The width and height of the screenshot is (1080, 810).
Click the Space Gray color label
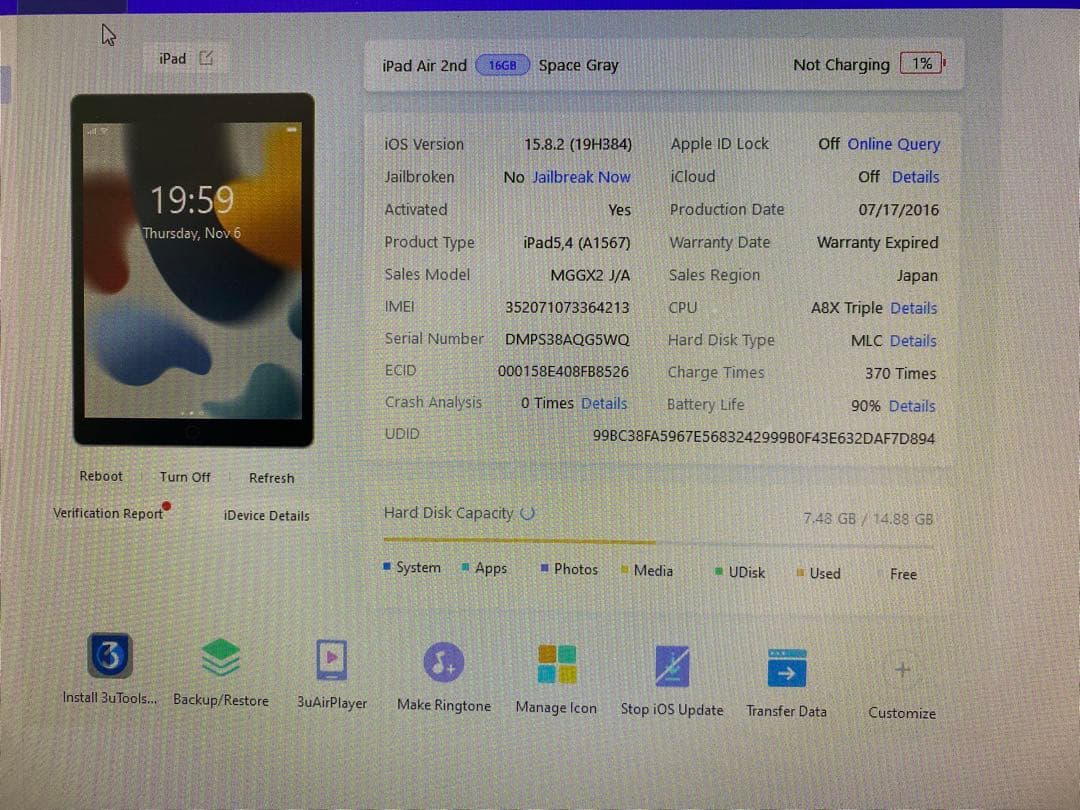[579, 65]
